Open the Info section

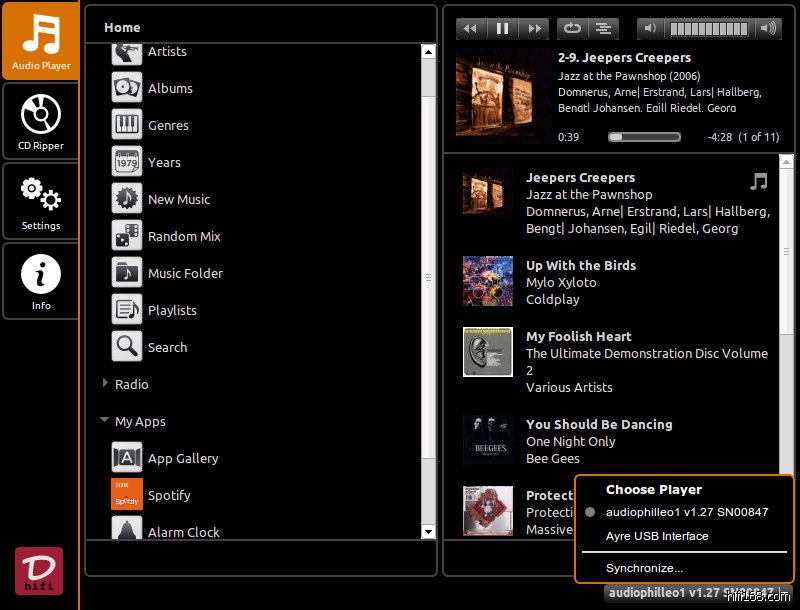40,282
